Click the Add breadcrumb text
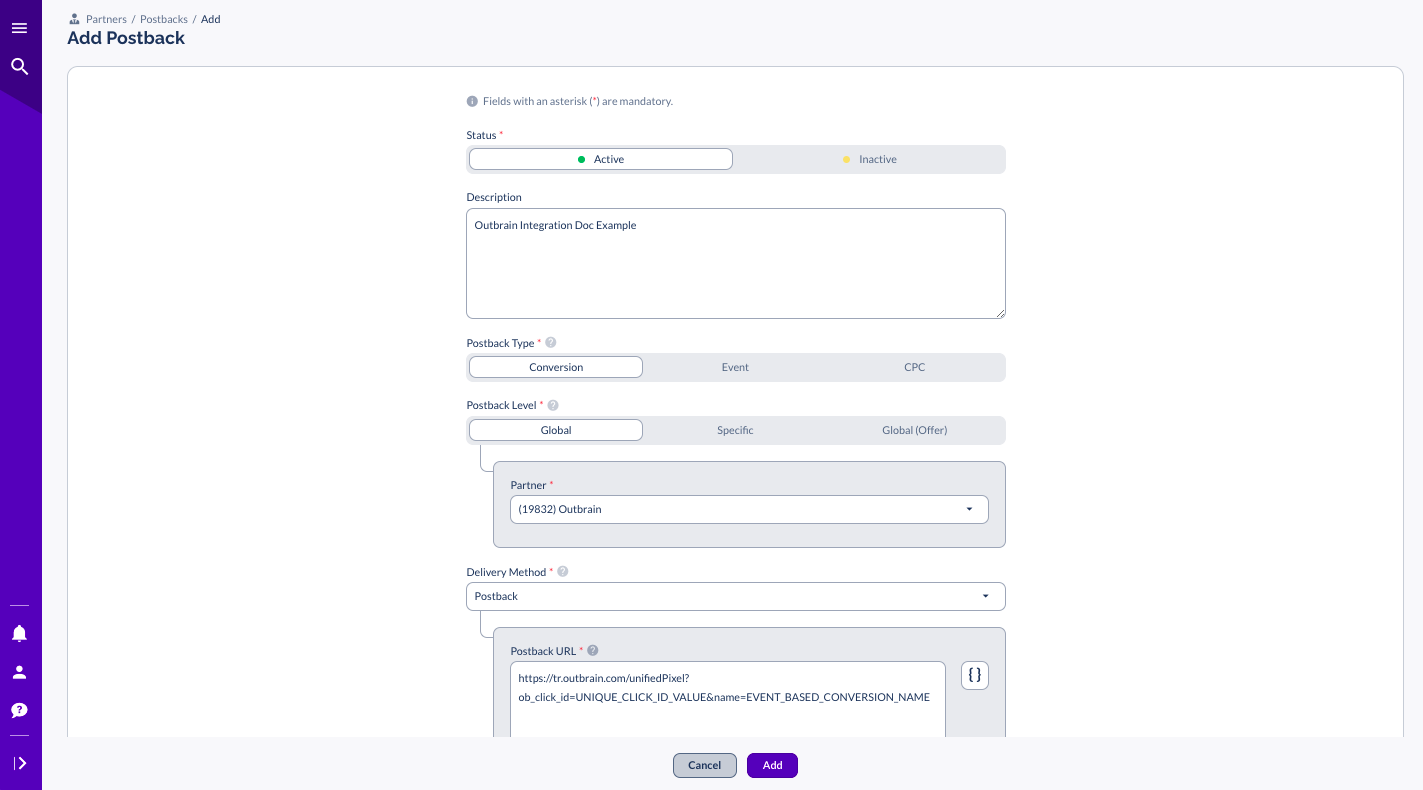The height and width of the screenshot is (790, 1423). click(211, 19)
